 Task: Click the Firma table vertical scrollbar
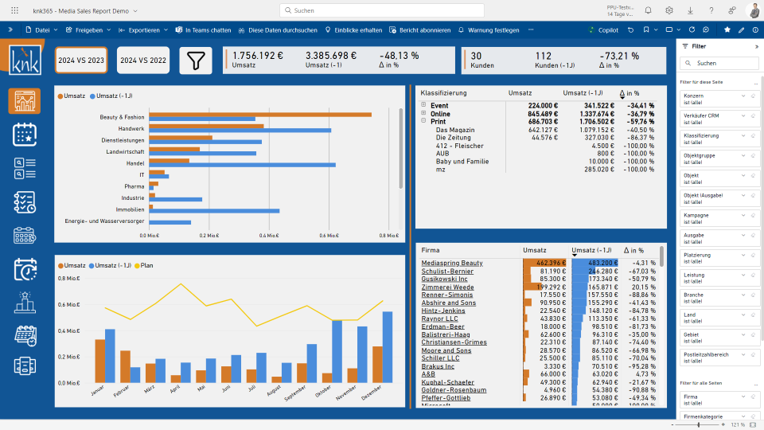click(661, 256)
